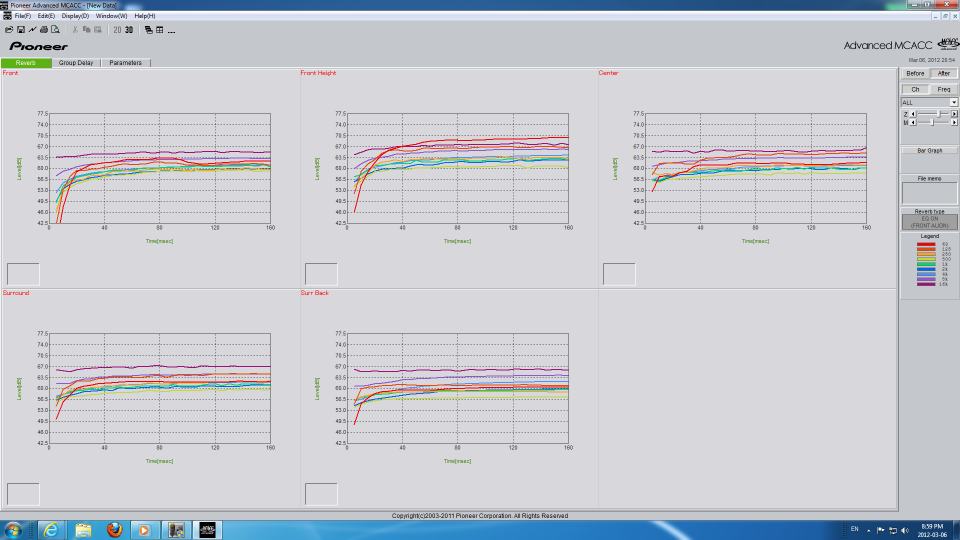Switch to 3D graph view

tap(129, 30)
